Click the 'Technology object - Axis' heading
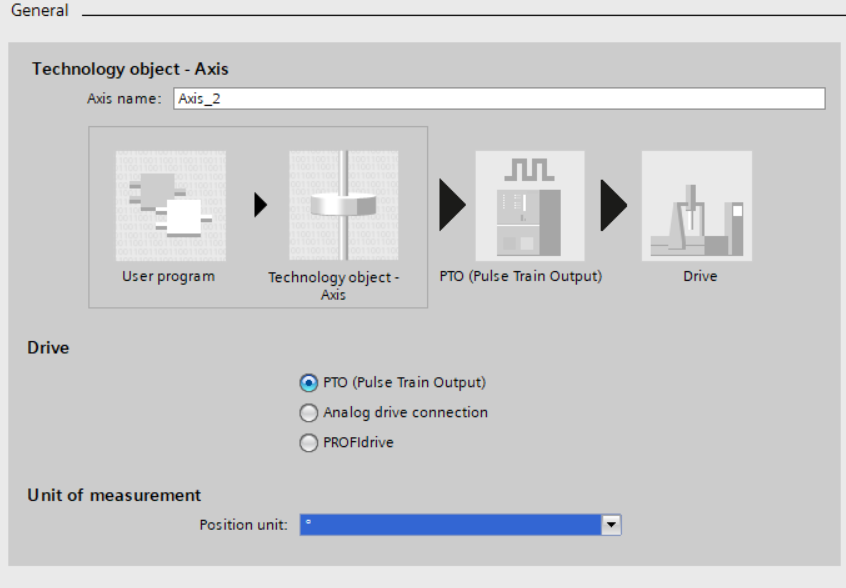 (x=130, y=69)
